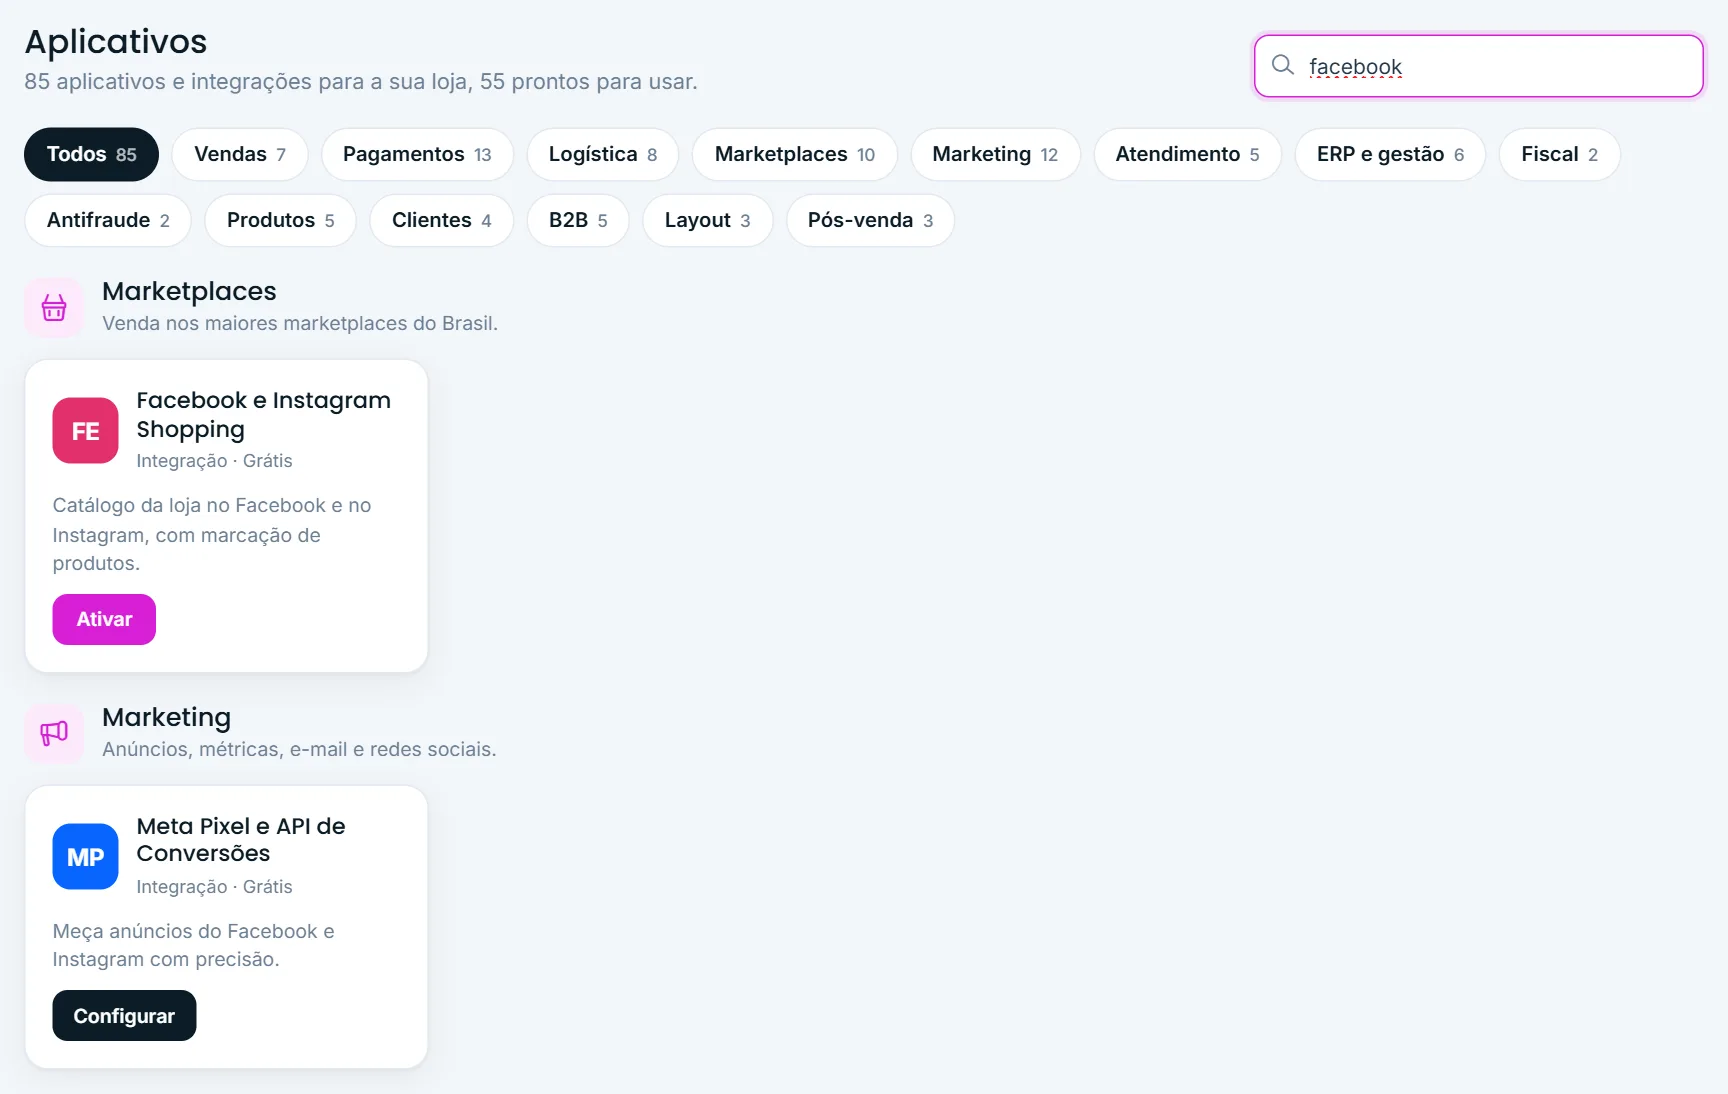Image resolution: width=1728 pixels, height=1094 pixels.
Task: Filter apps by B2B
Action: [578, 220]
